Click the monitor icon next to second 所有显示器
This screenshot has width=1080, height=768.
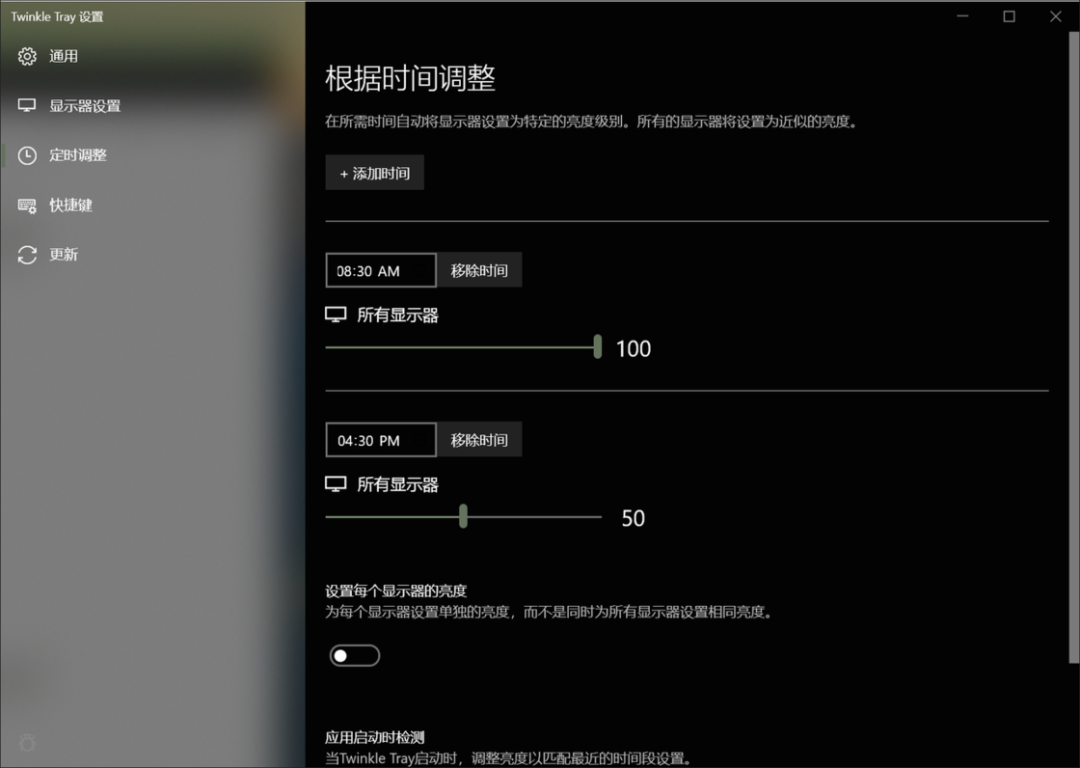pos(334,483)
